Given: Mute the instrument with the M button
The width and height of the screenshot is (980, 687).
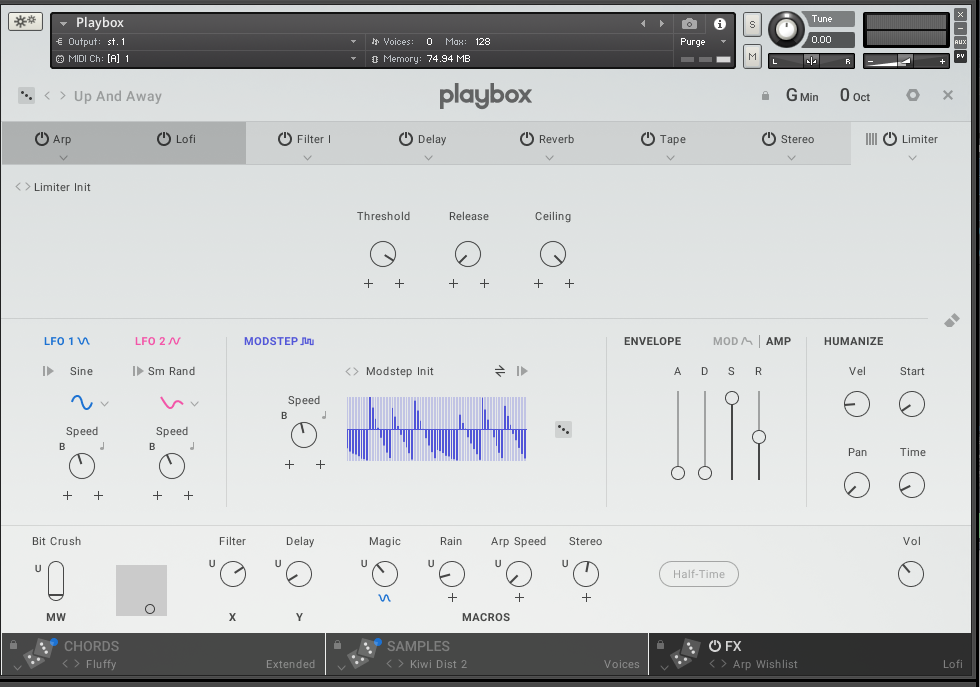Looking at the screenshot, I should [752, 57].
